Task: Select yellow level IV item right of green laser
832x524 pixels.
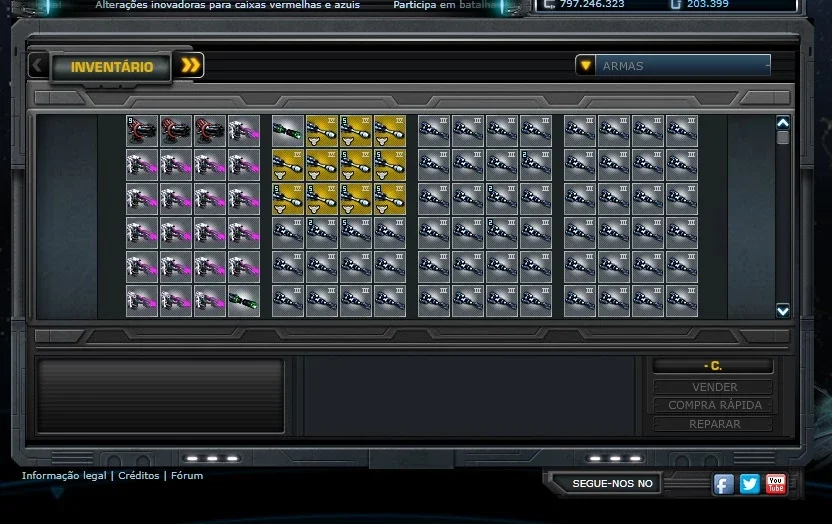Action: click(x=322, y=131)
